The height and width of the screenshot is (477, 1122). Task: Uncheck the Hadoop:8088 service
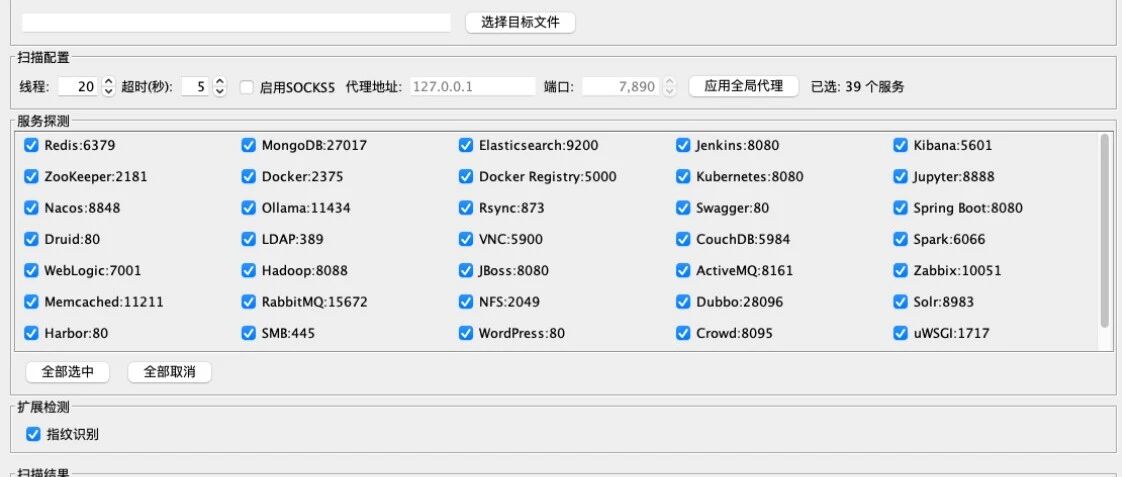pyautogui.click(x=248, y=270)
